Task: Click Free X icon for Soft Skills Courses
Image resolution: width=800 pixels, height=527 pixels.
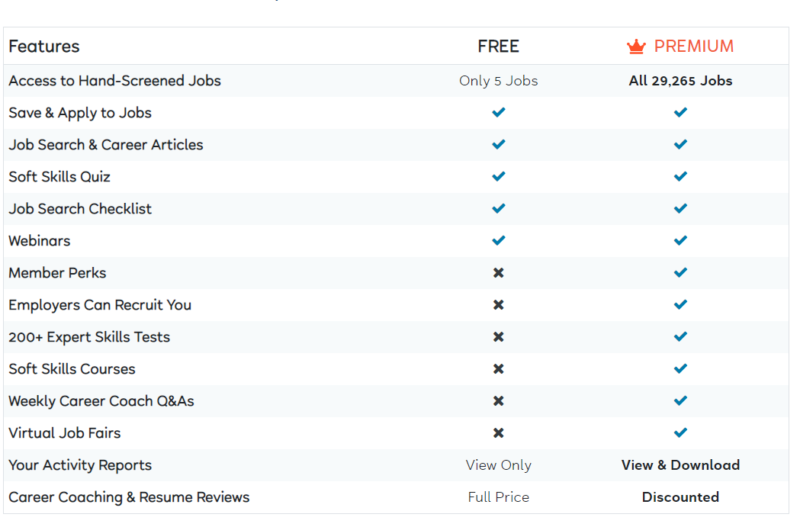Action: coord(498,369)
